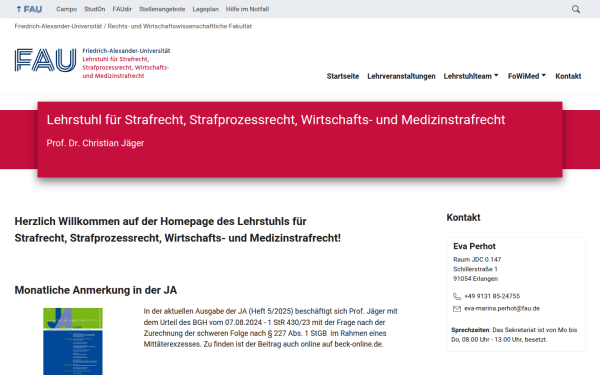Go to Startseite menu item
Image resolution: width=600 pixels, height=375 pixels.
tap(343, 76)
